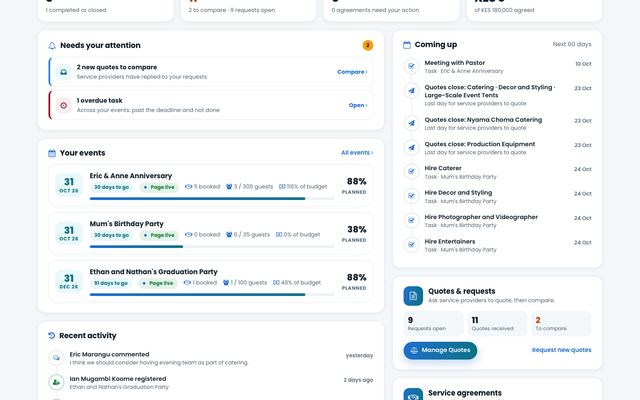The width and height of the screenshot is (640, 400).
Task: Click the task check icon for Hire Photographer and Videographer
Action: (x=411, y=220)
